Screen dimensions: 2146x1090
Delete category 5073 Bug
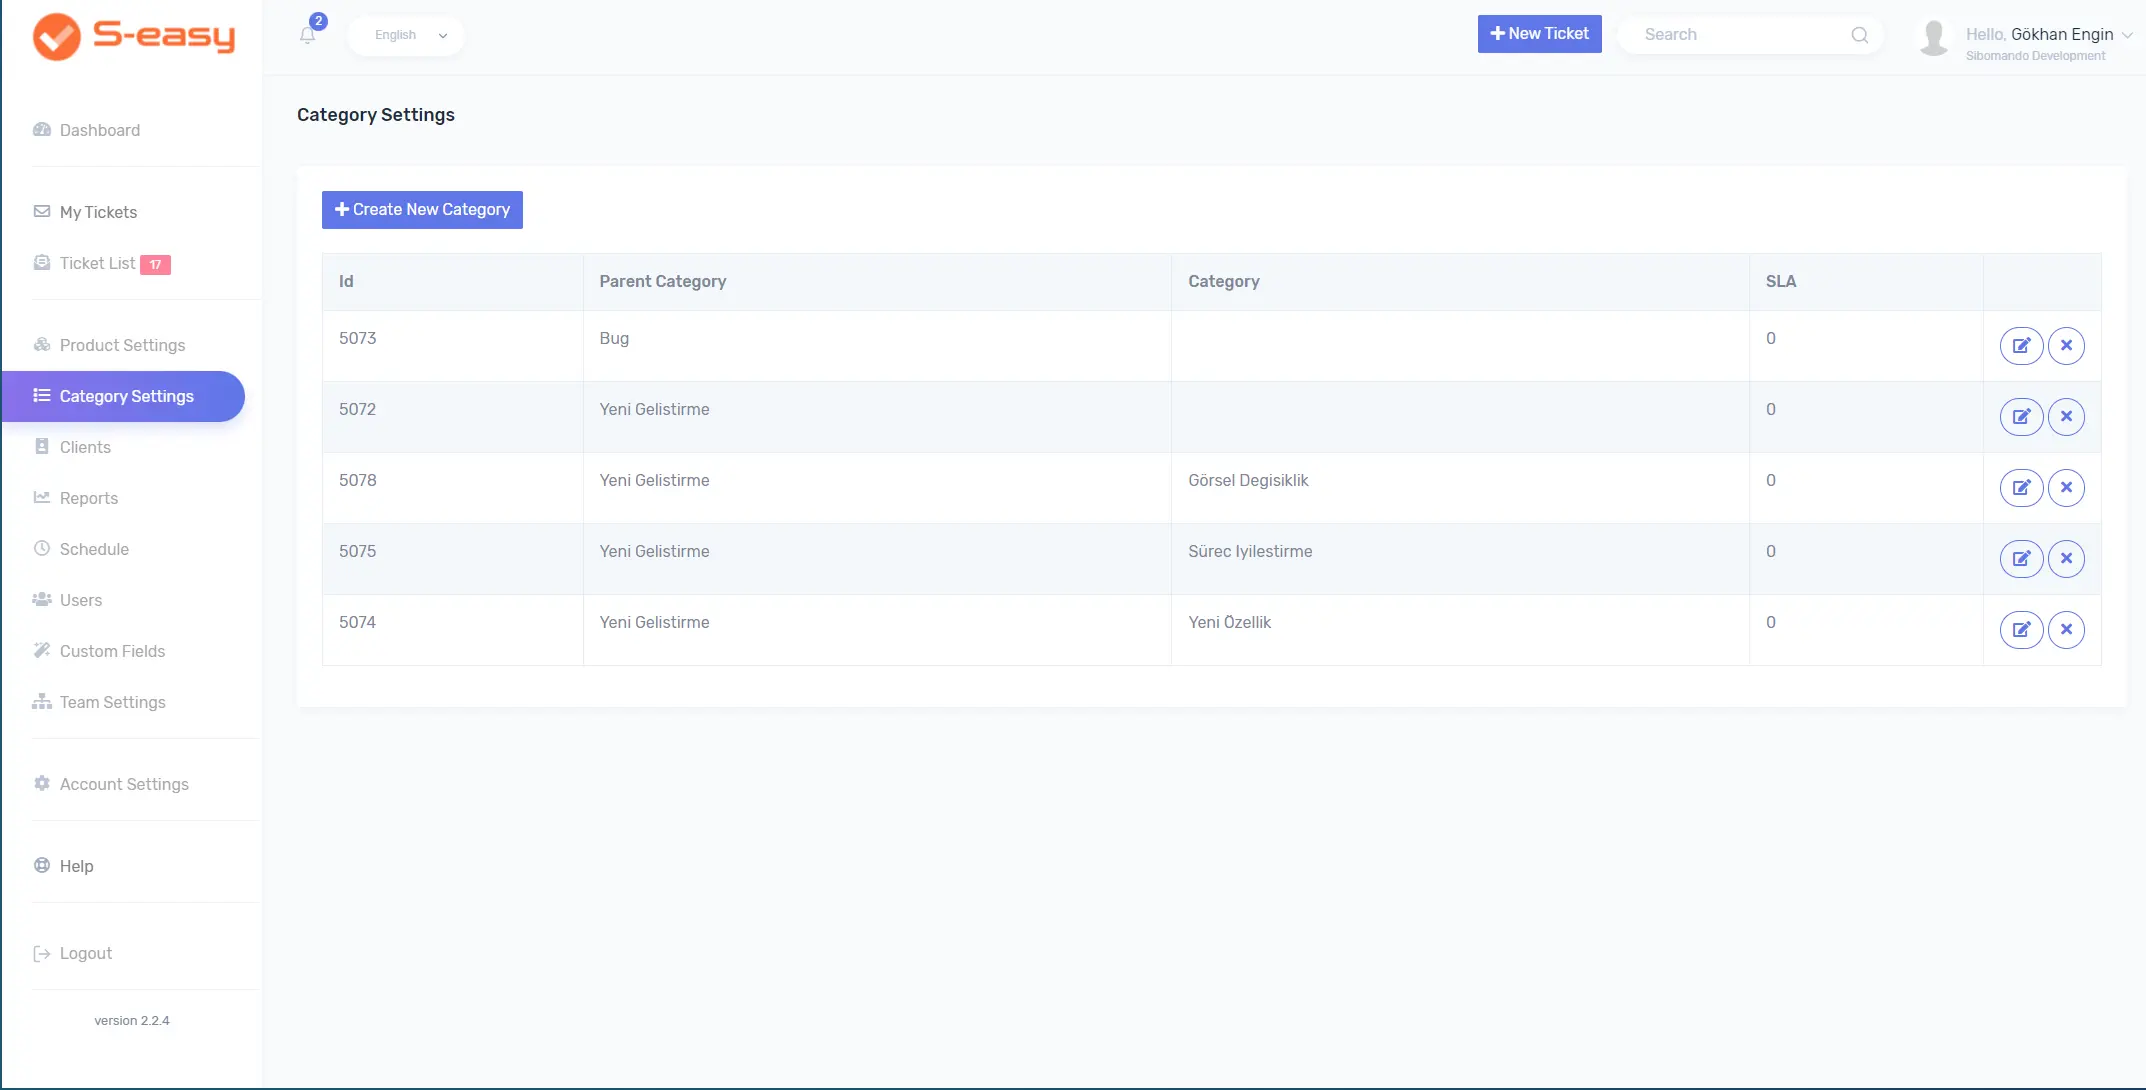[x=2066, y=346]
